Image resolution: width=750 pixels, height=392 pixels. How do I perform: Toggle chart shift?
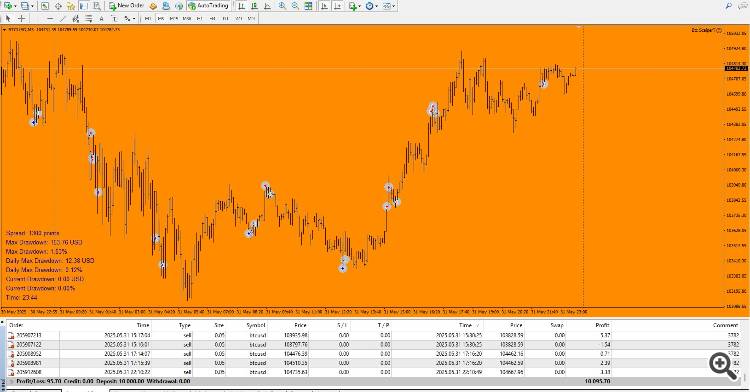(x=338, y=6)
